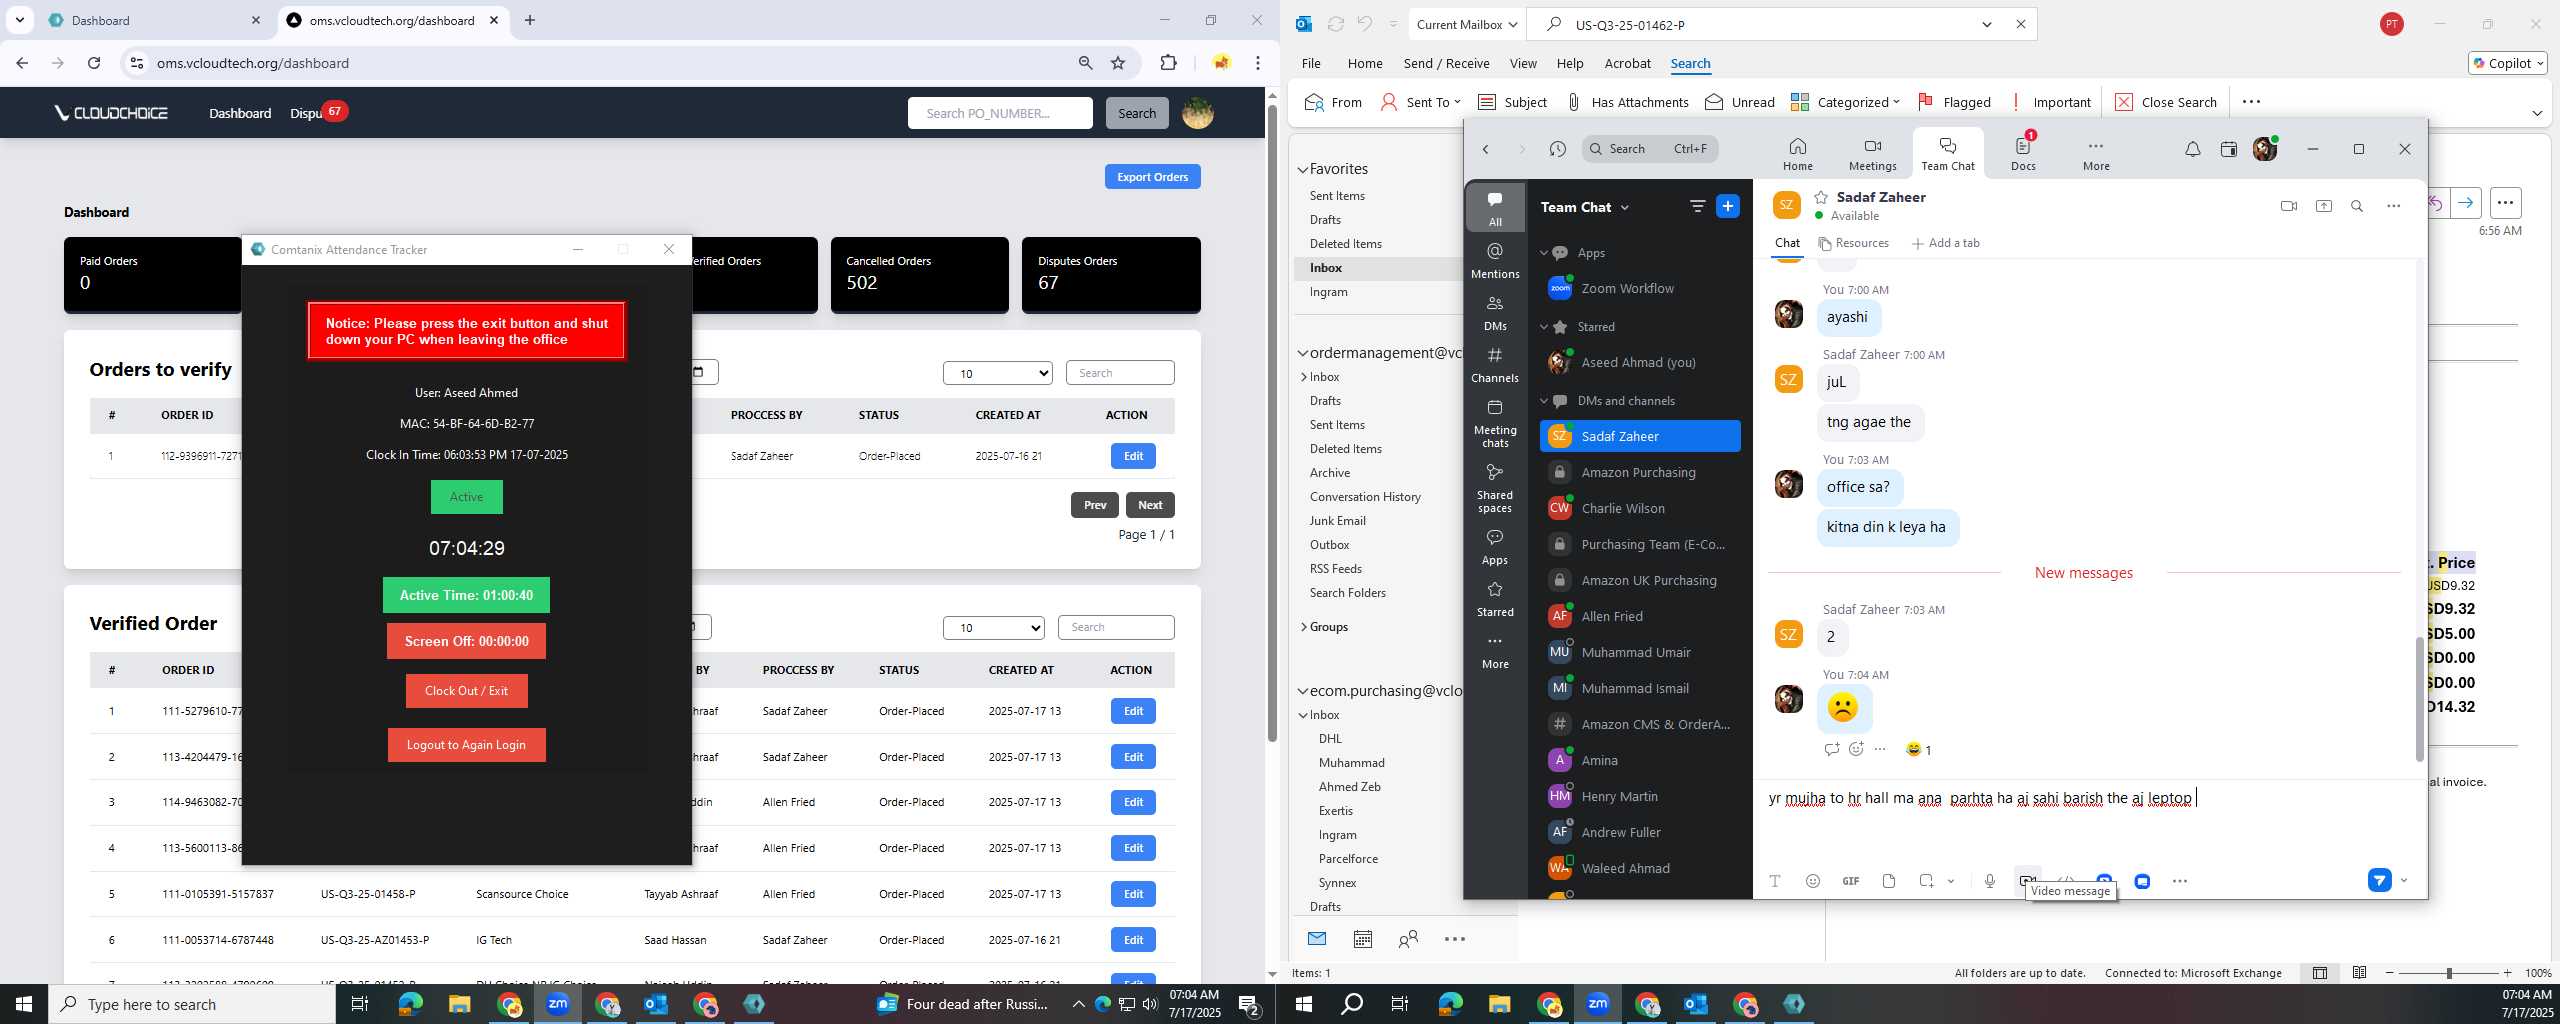Screen dimensions: 2560x1024
Task: Open Resources tab in Sadaf Zaheer chat
Action: tap(1853, 243)
